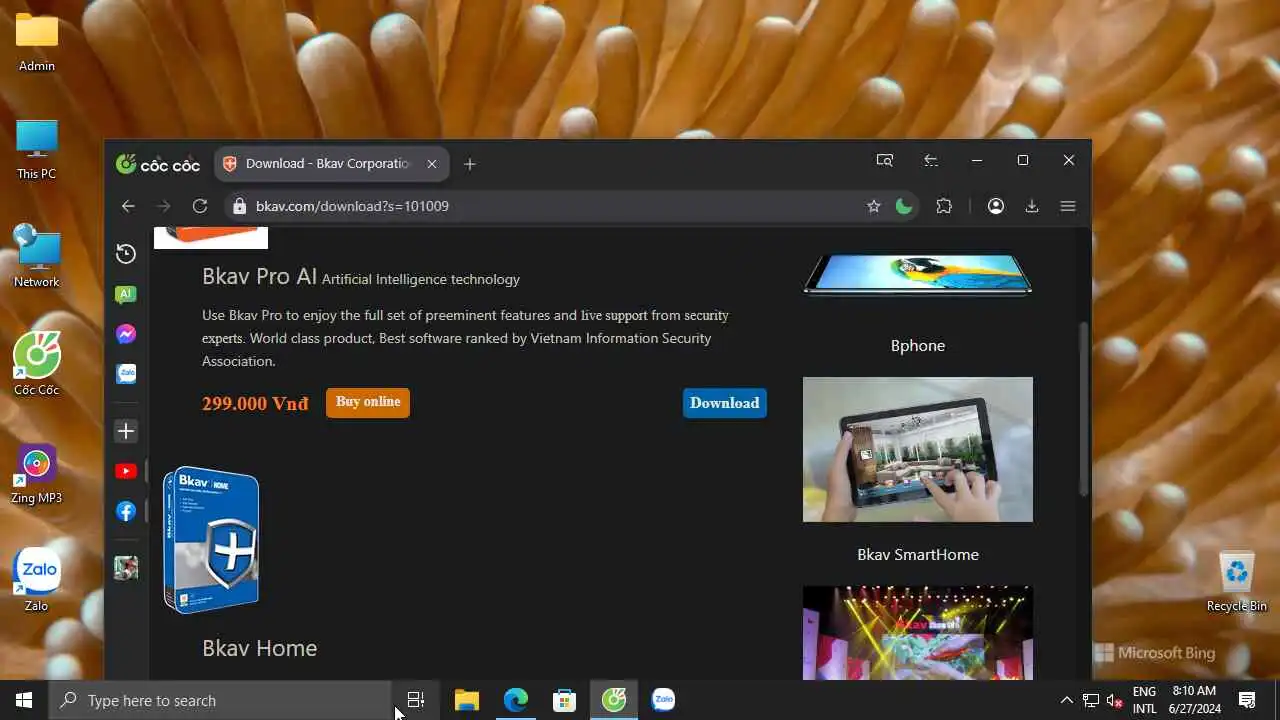Click the photo thumbnail sidebar icon
The height and width of the screenshot is (720, 1280).
point(126,568)
